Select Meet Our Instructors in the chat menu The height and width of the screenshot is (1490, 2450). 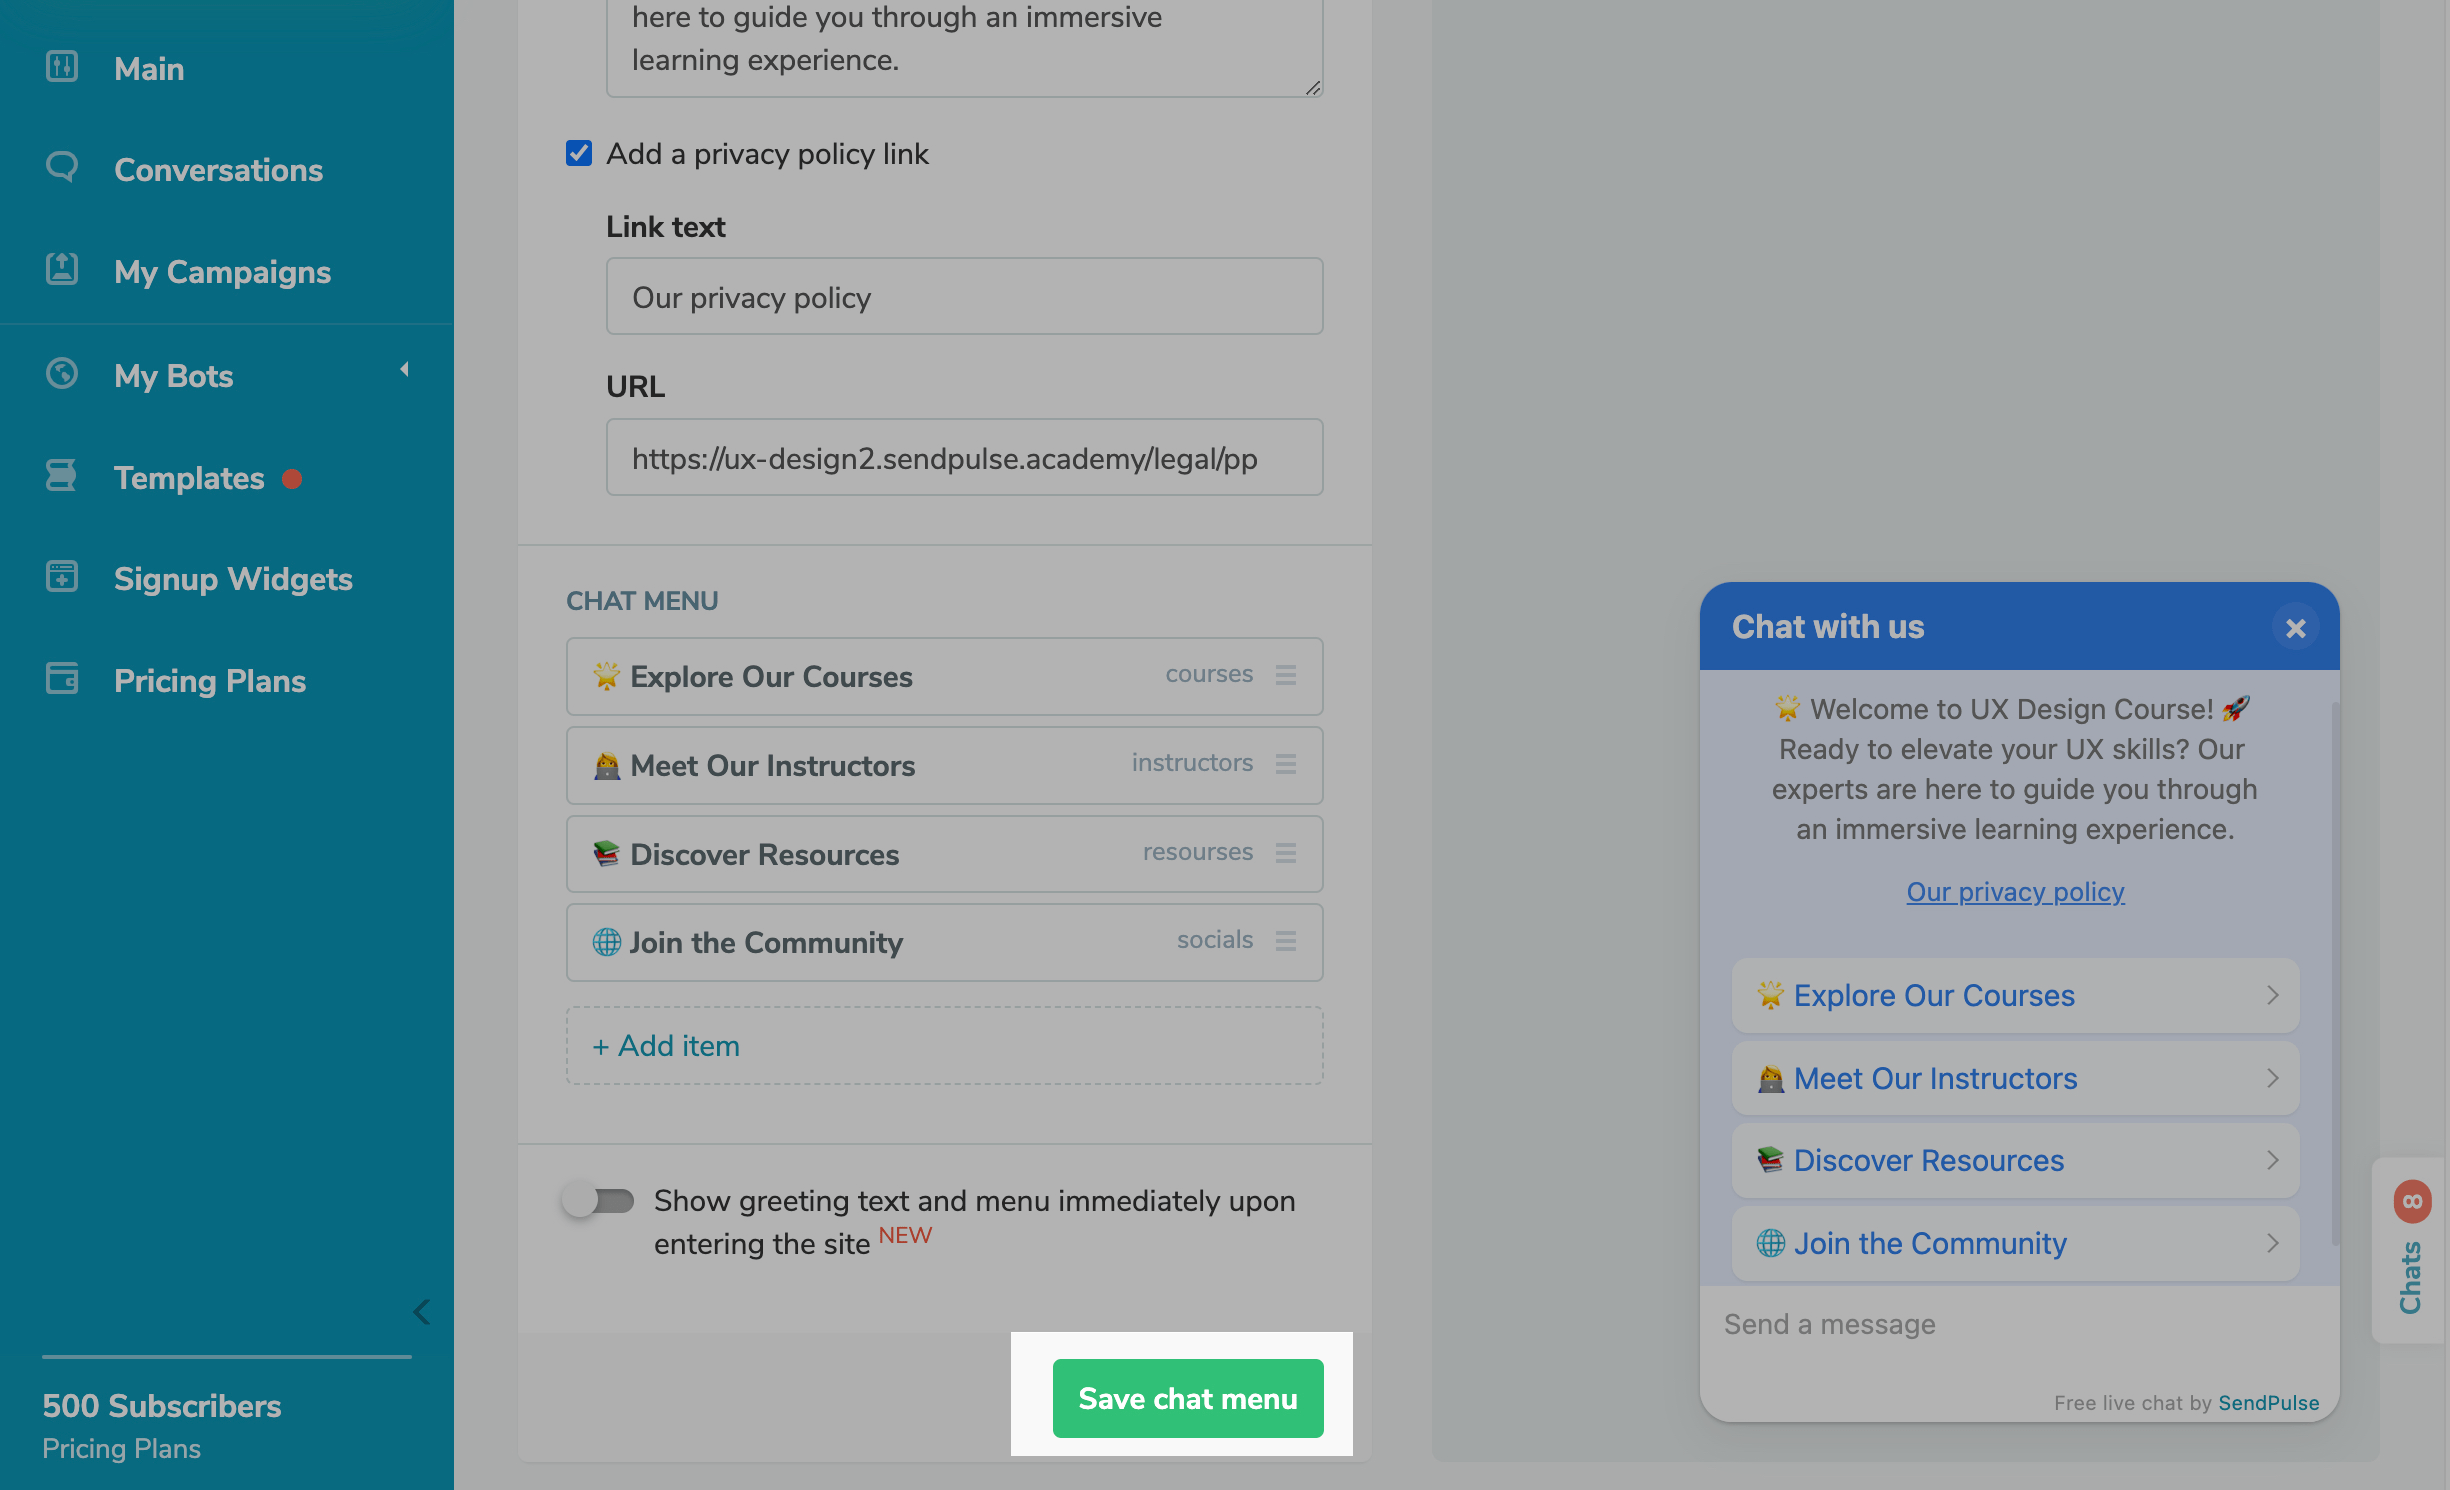pyautogui.click(x=772, y=765)
